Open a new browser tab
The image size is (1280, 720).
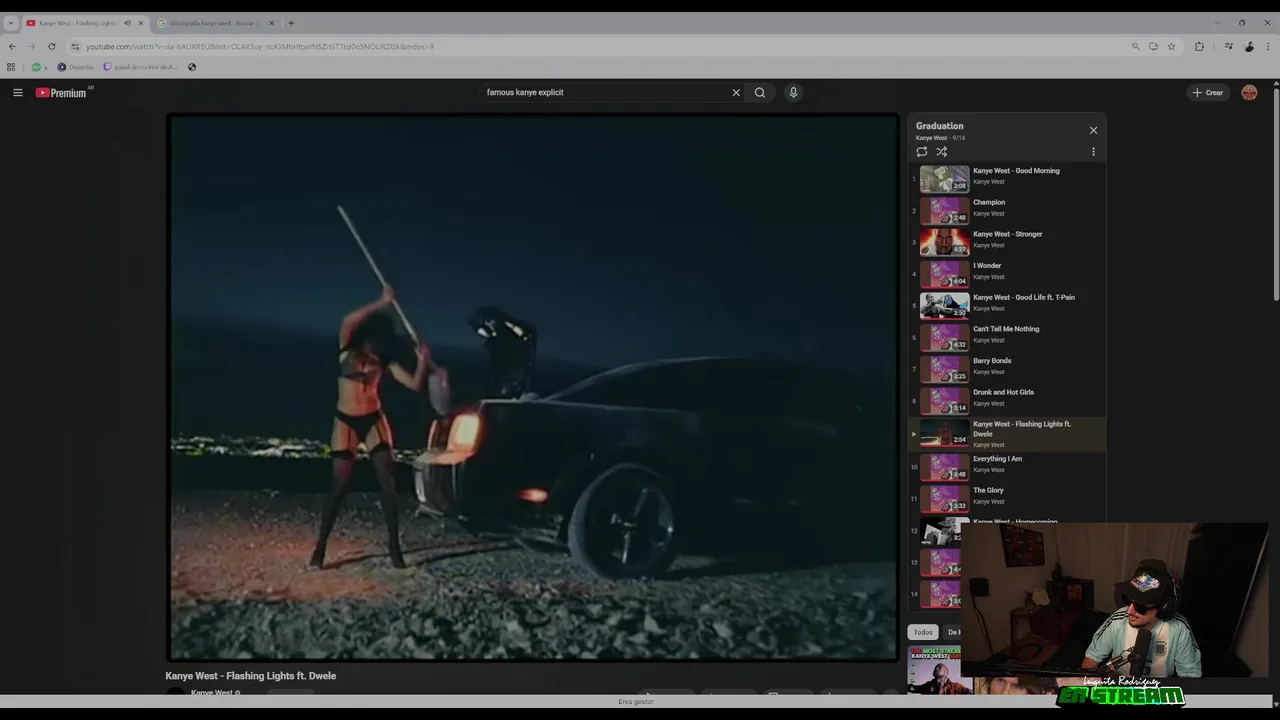[291, 23]
